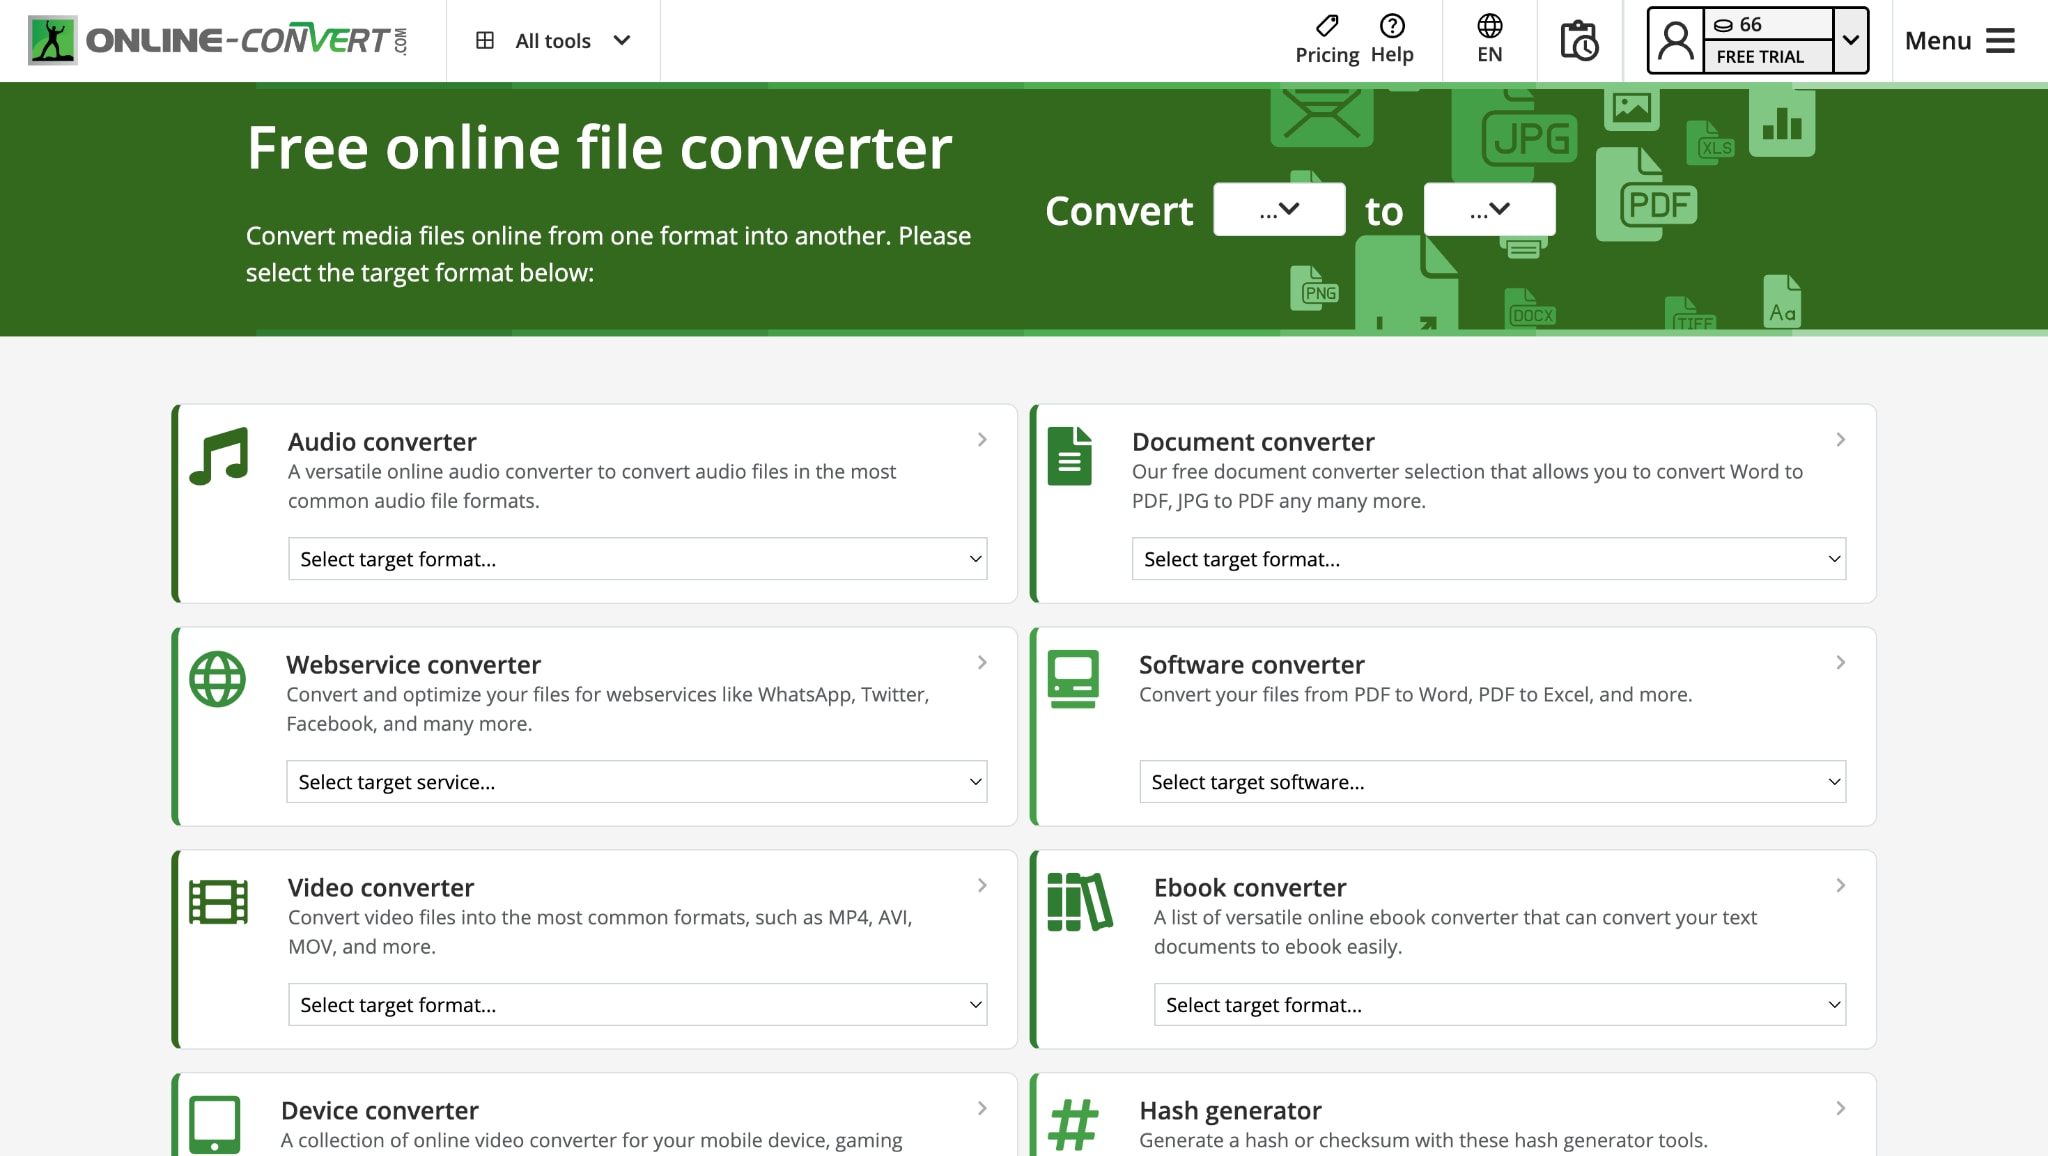Image resolution: width=2048 pixels, height=1156 pixels.
Task: Expand the source format dropdown next to Convert
Action: (x=1279, y=209)
